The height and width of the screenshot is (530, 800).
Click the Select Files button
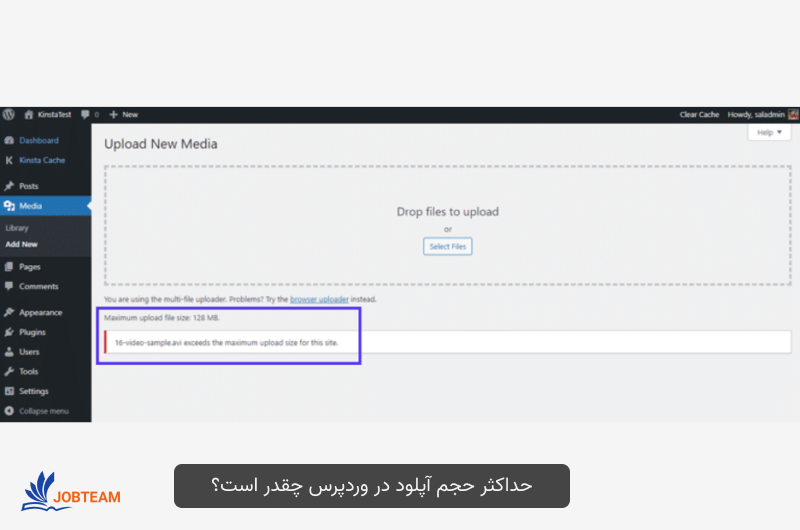click(447, 246)
